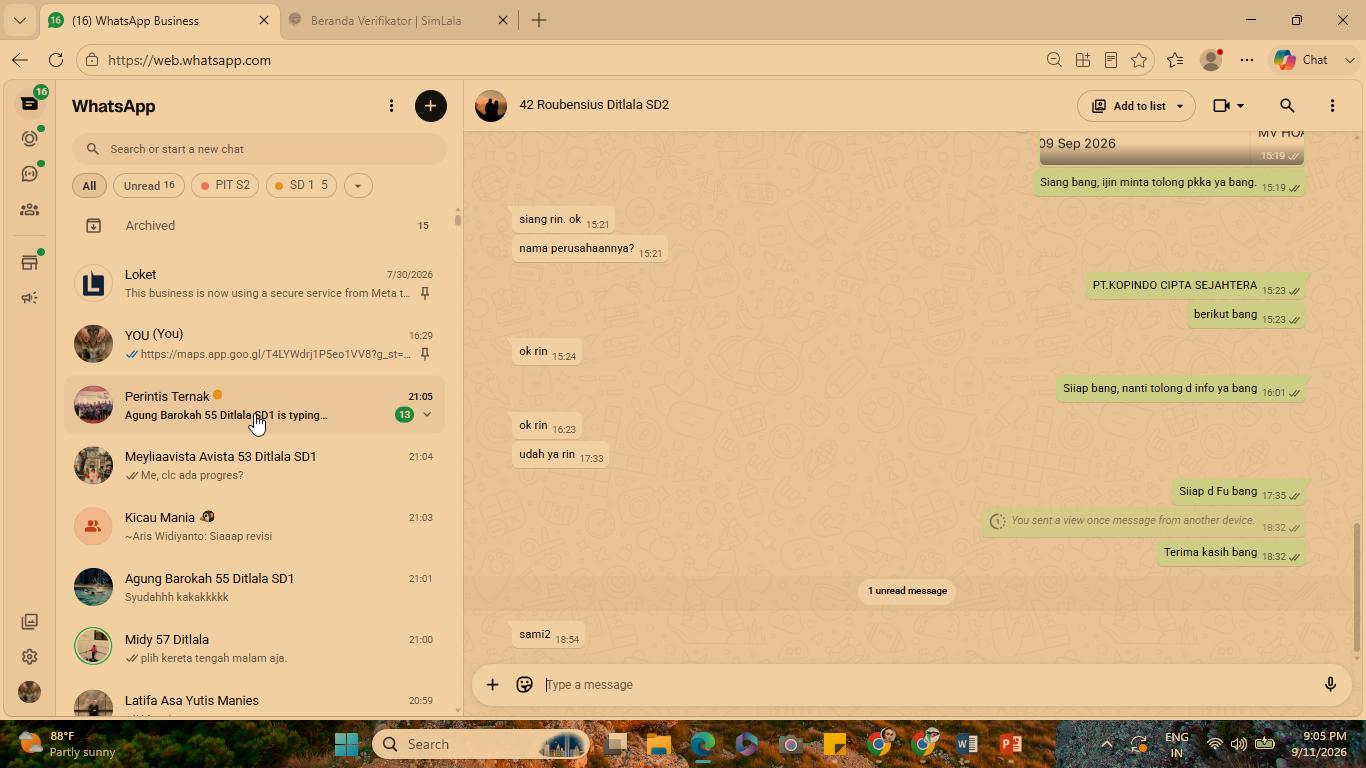Image resolution: width=1366 pixels, height=768 pixels.
Task: Expand more chat filter lists dropdown
Action: tap(357, 185)
